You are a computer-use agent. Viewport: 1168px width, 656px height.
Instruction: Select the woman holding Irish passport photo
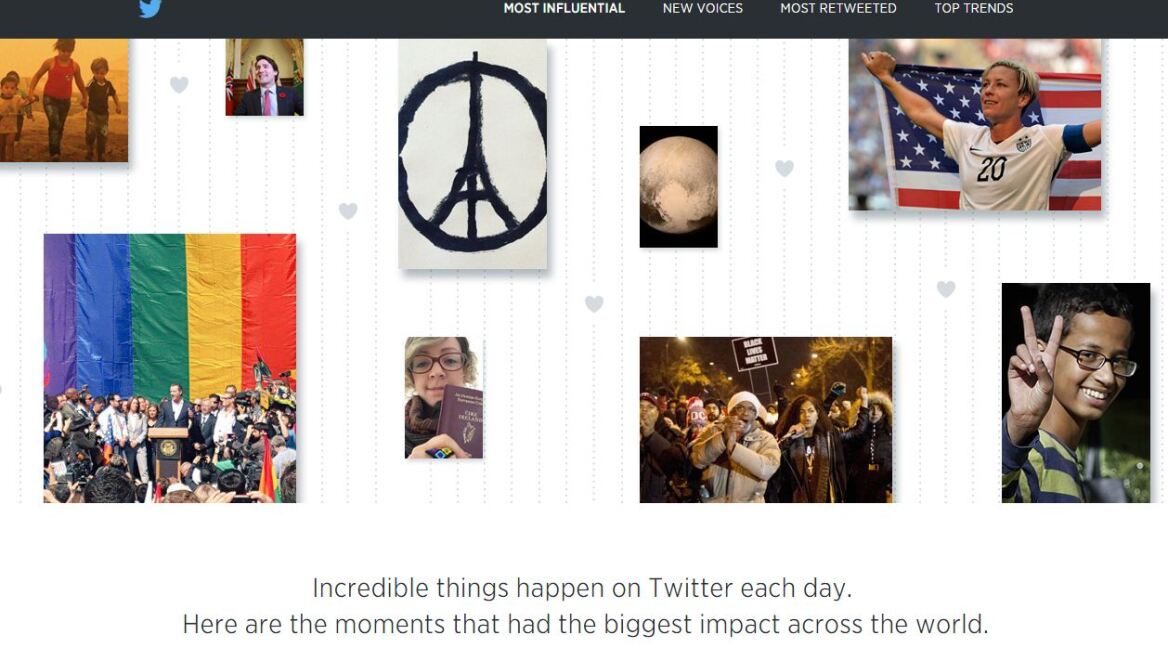click(444, 398)
